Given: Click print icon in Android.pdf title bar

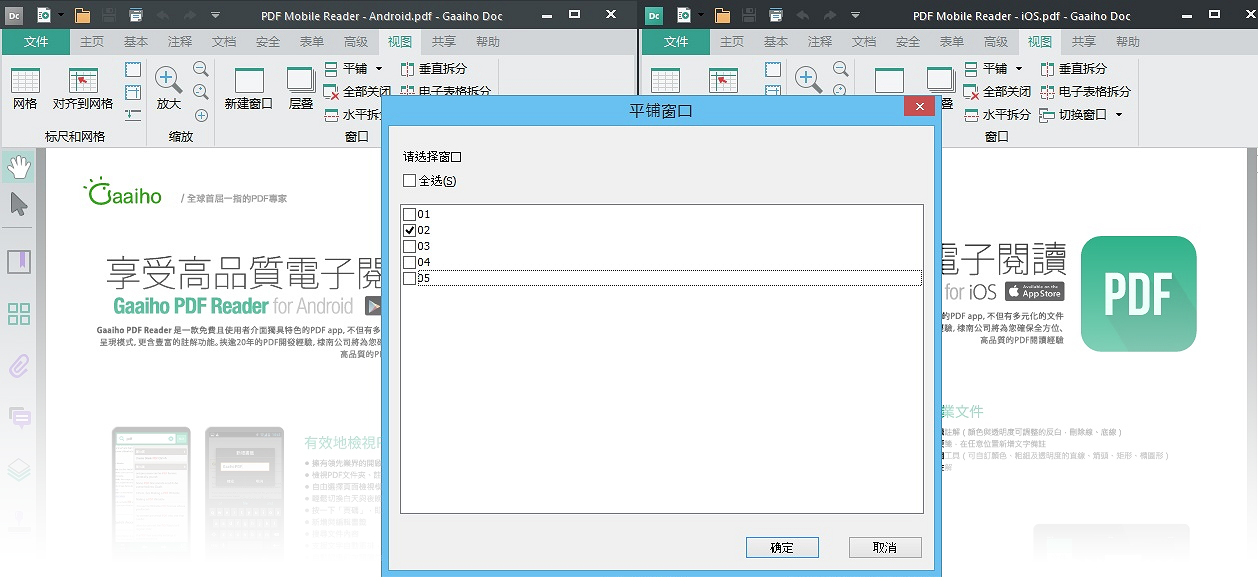Looking at the screenshot, I should coord(136,15).
